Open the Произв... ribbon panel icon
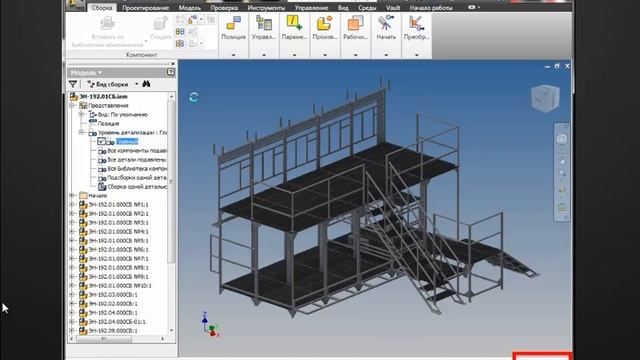 325,23
